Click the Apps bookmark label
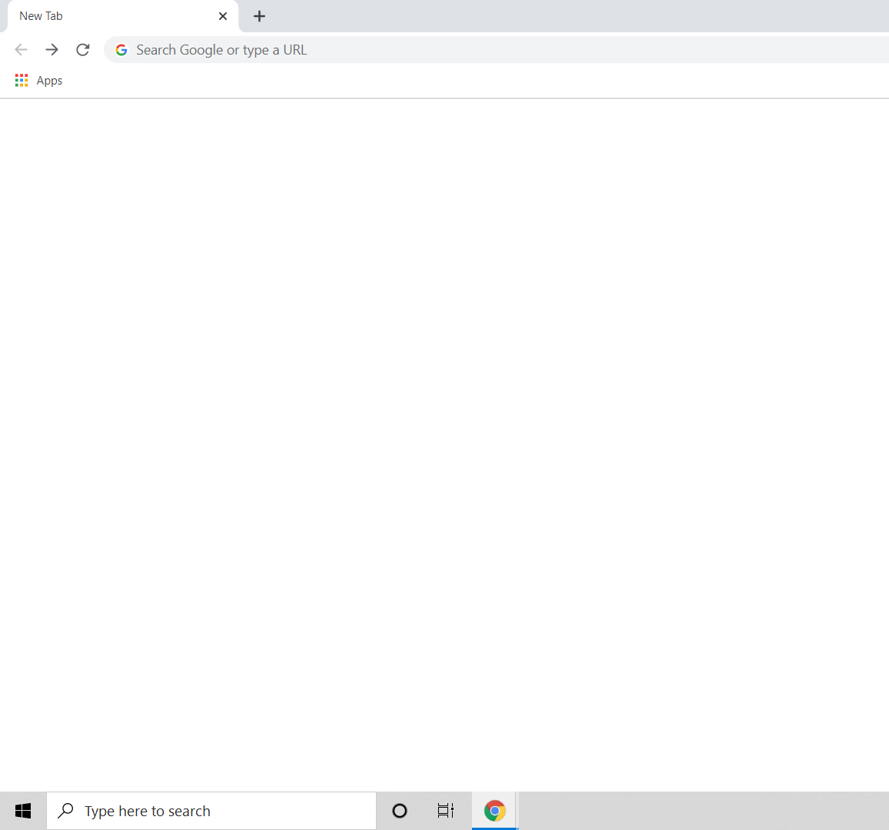 pyautogui.click(x=49, y=81)
